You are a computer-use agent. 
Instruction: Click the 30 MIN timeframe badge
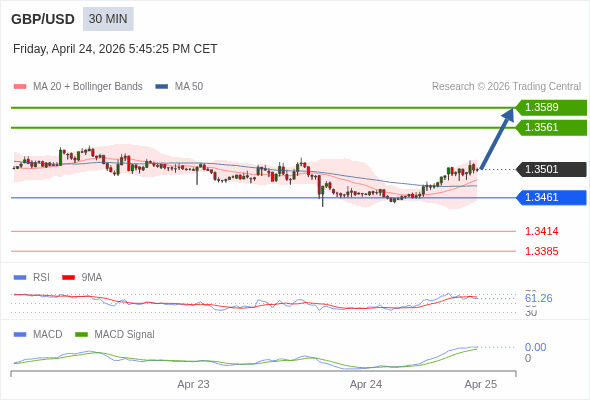[108, 19]
